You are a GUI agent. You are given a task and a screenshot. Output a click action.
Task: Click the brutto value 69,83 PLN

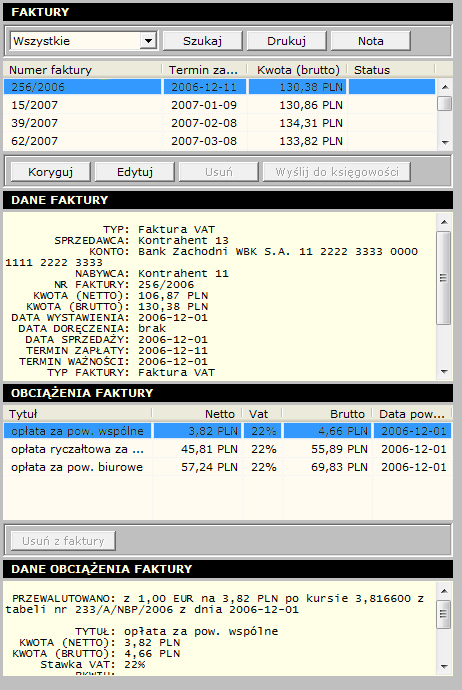[339, 467]
